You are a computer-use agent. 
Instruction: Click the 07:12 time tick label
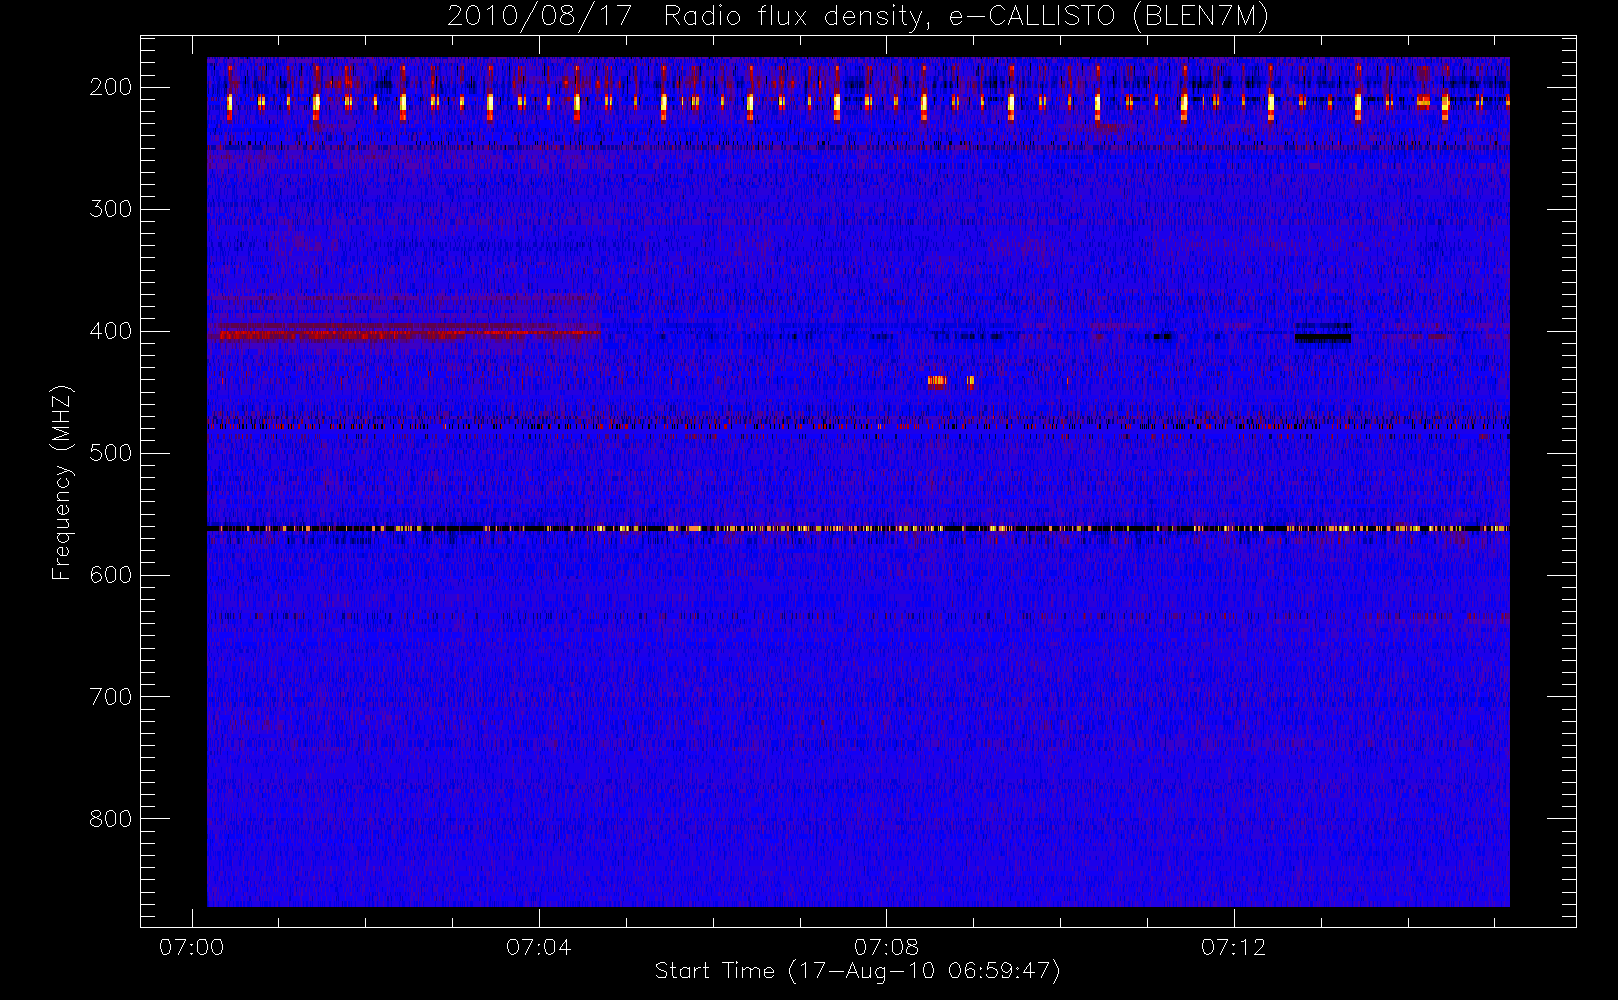pos(1233,947)
